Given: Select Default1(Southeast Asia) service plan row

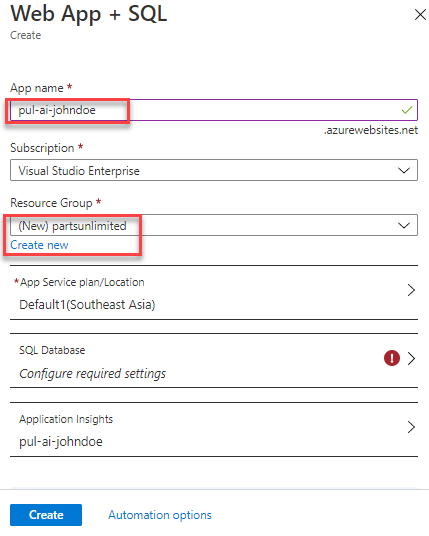Looking at the screenshot, I should coord(214,292).
